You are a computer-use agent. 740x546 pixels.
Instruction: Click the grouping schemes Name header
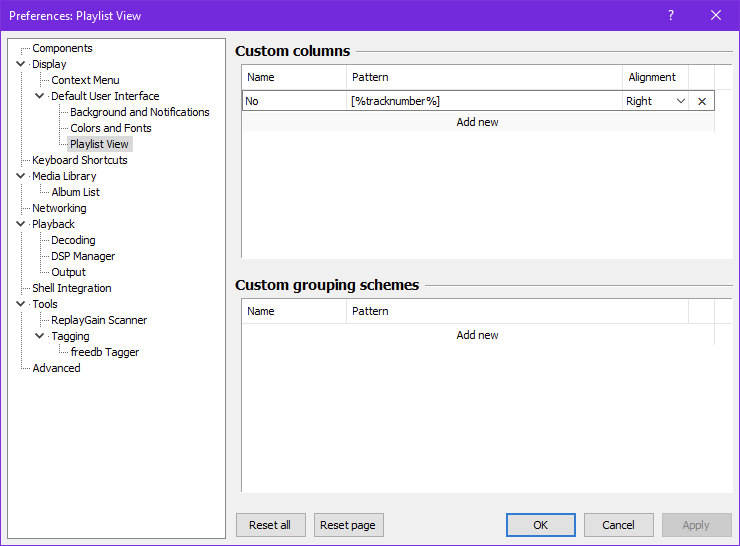[x=294, y=311]
